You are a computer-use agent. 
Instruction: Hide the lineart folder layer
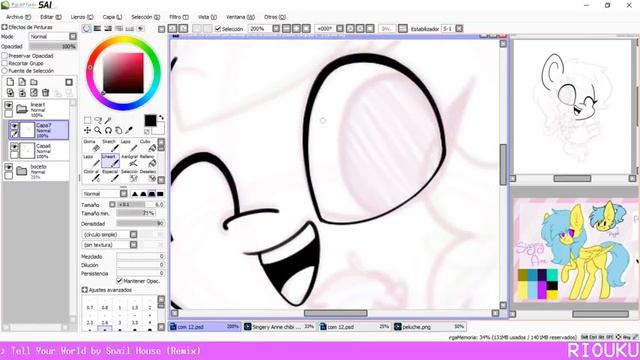[x=9, y=105]
